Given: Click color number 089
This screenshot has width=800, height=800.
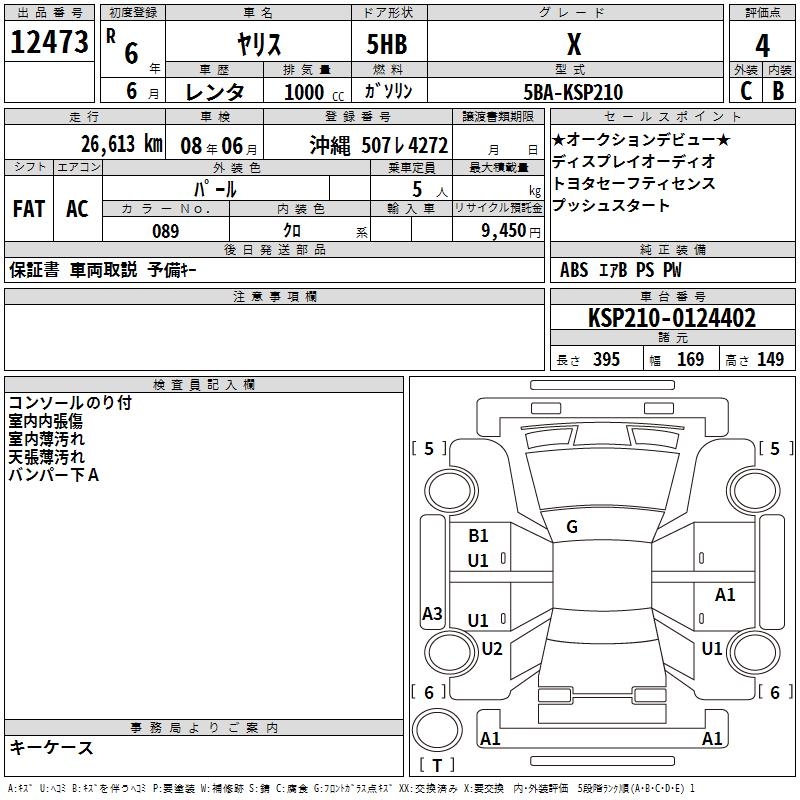Looking at the screenshot, I should click(x=166, y=231).
